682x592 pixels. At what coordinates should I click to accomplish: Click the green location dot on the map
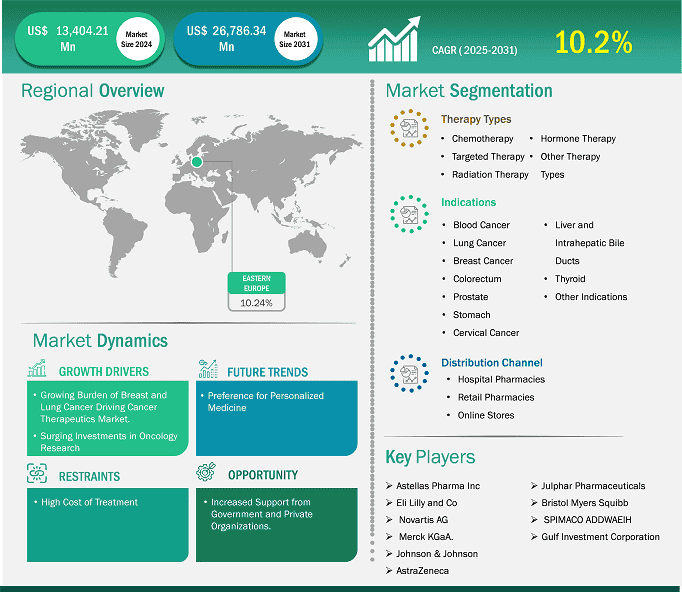point(197,162)
